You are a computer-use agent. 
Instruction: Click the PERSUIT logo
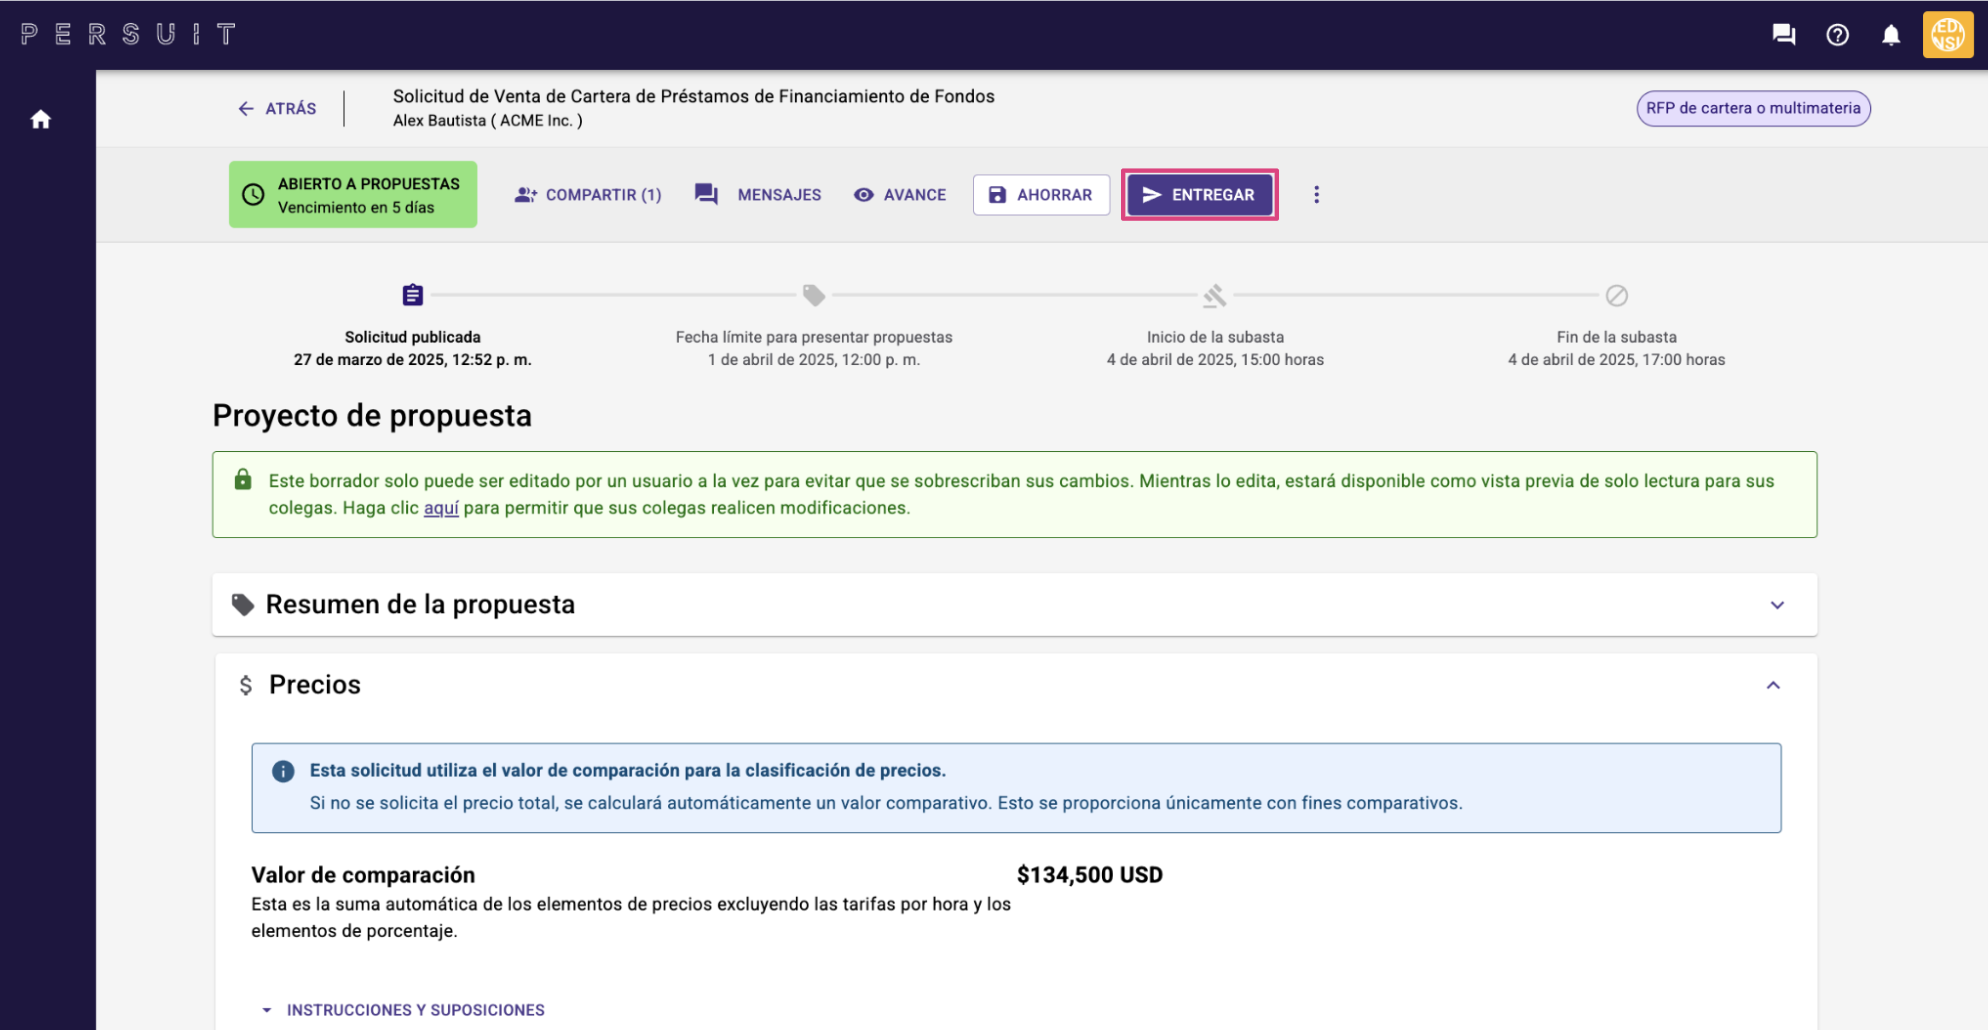129,34
